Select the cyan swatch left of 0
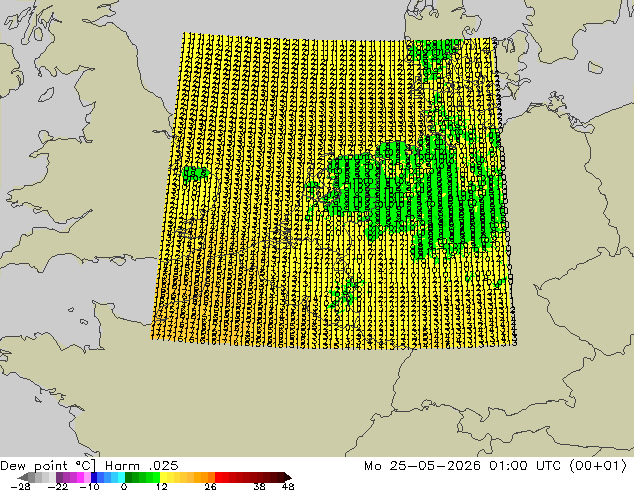Image resolution: width=634 pixels, height=490 pixels. click(x=121, y=477)
